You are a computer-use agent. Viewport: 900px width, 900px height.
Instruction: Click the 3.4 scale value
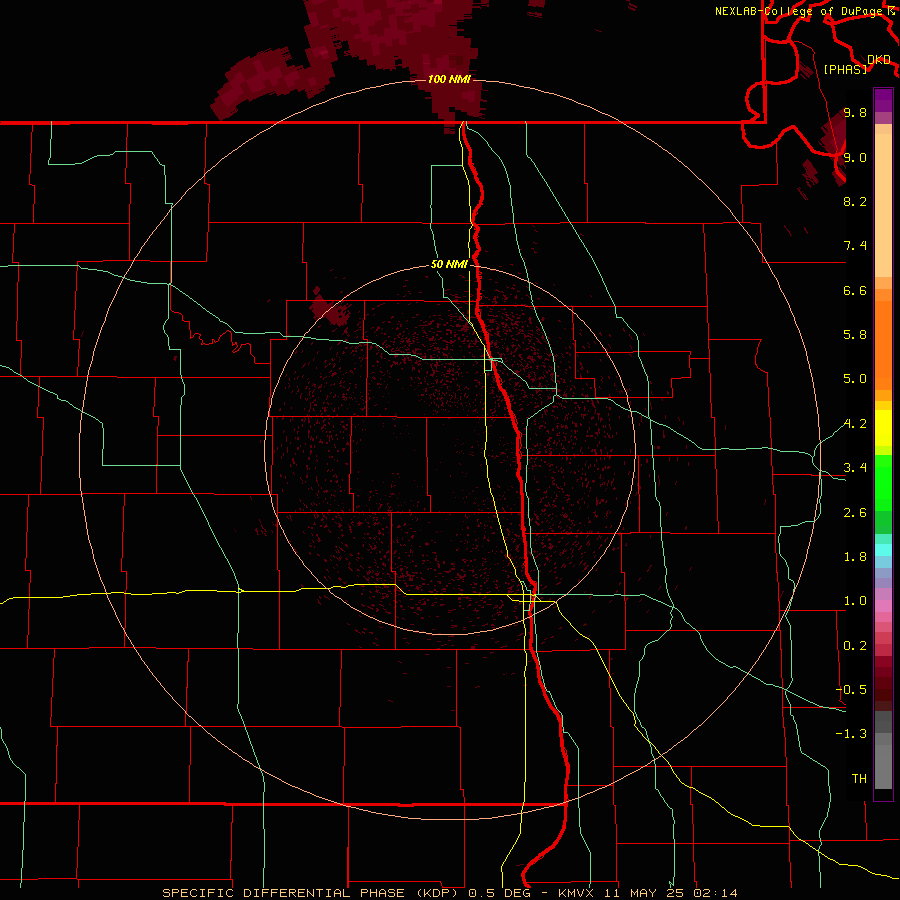pos(855,468)
